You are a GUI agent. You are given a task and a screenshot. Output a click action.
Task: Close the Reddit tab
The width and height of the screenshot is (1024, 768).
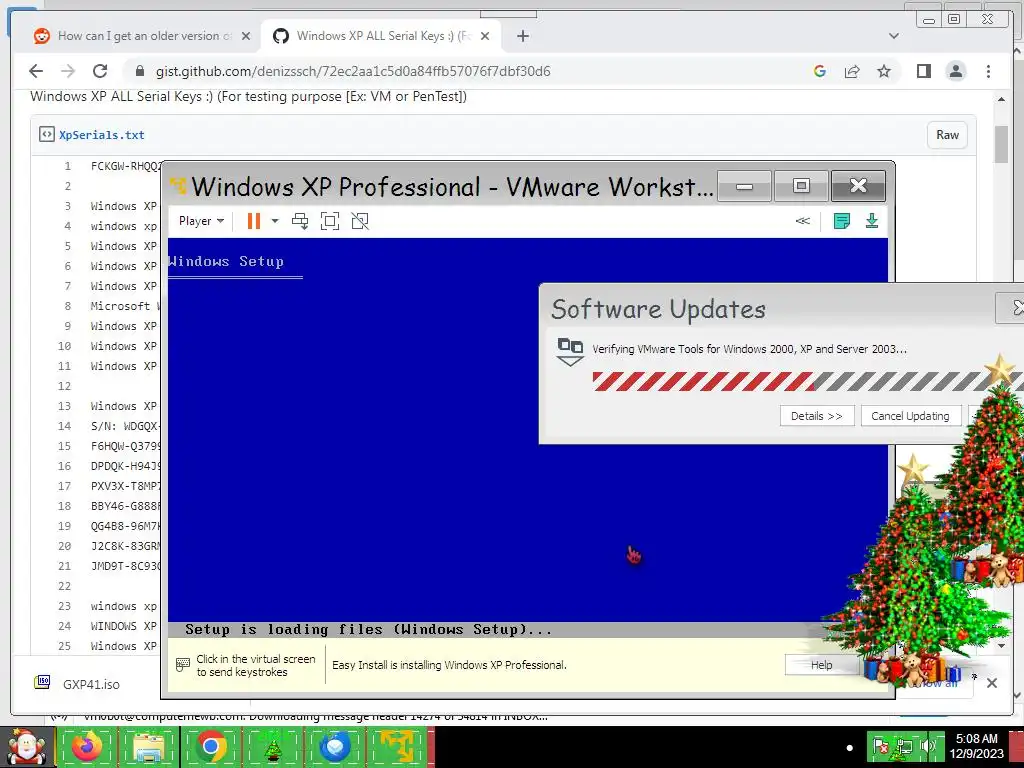coord(246,36)
